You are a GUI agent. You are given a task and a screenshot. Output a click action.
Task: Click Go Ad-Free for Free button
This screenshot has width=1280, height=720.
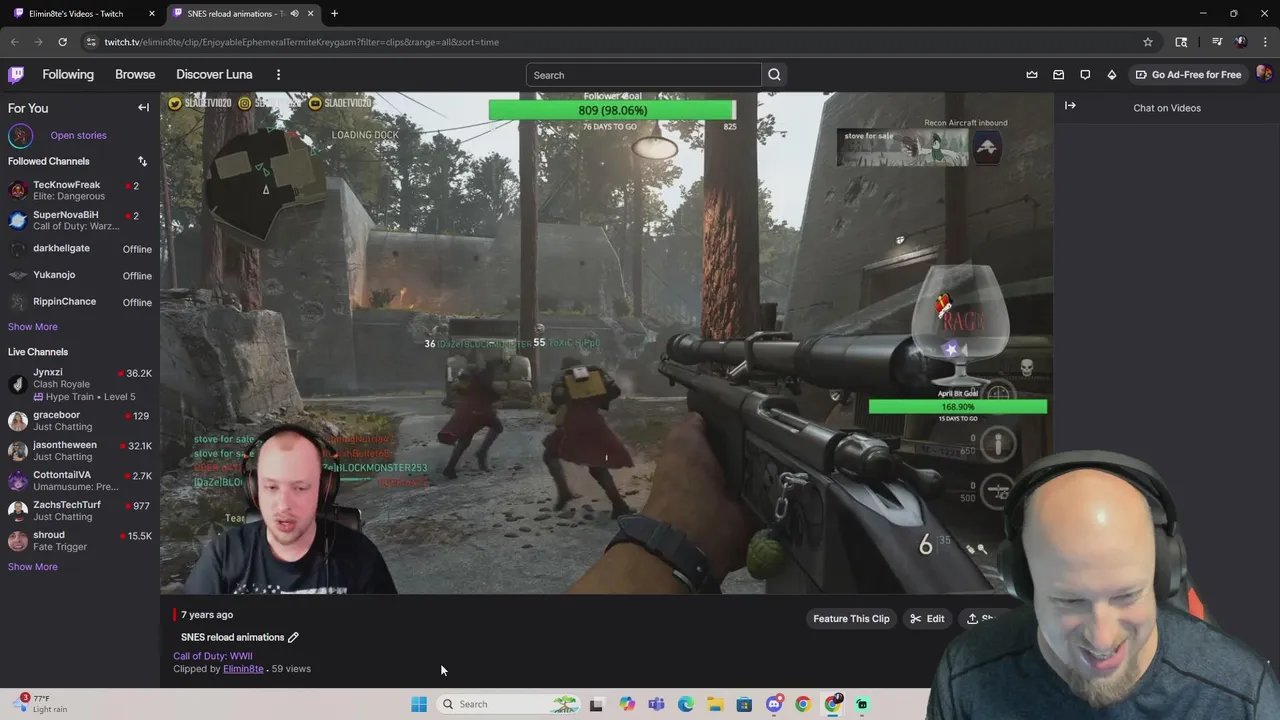(x=1187, y=74)
